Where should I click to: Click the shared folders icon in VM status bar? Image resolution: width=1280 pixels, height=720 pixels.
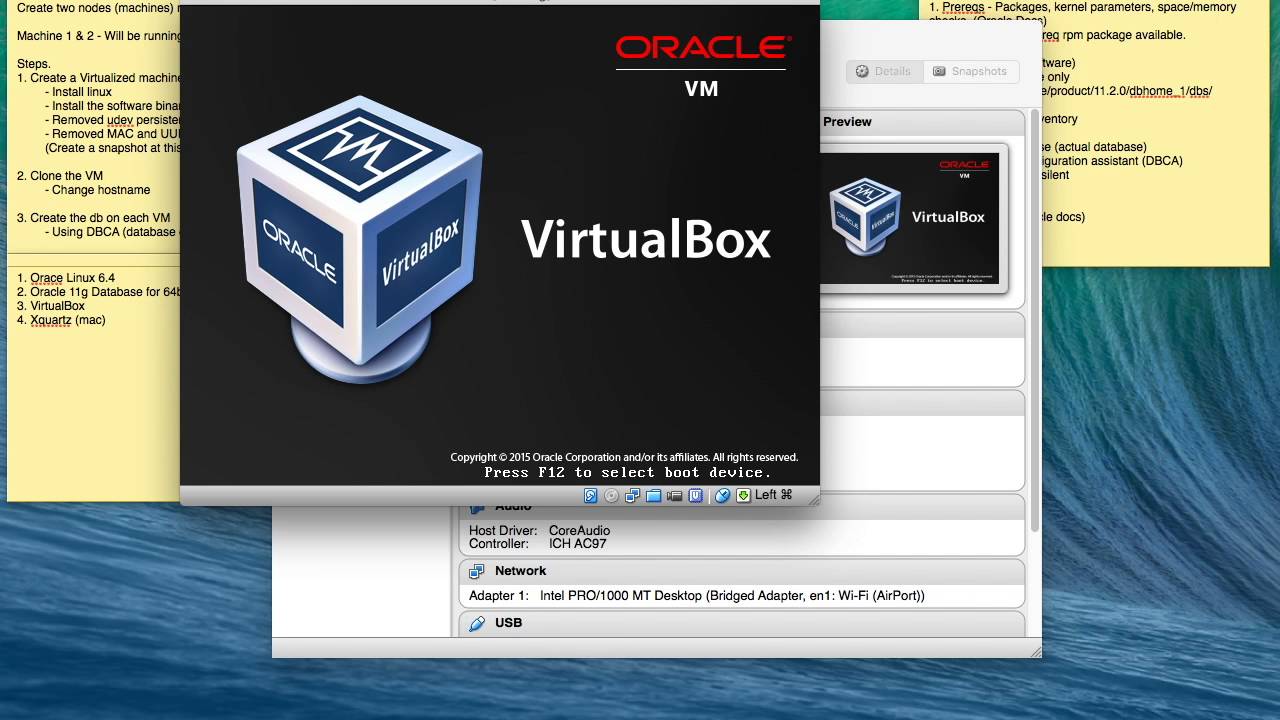tap(654, 495)
